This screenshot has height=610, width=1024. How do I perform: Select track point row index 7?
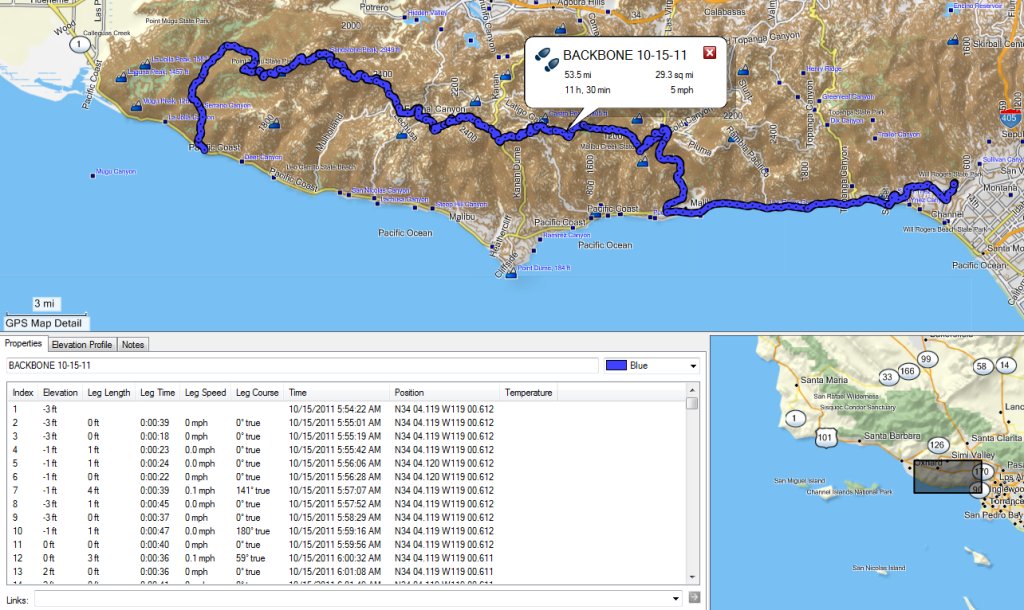tap(346, 490)
